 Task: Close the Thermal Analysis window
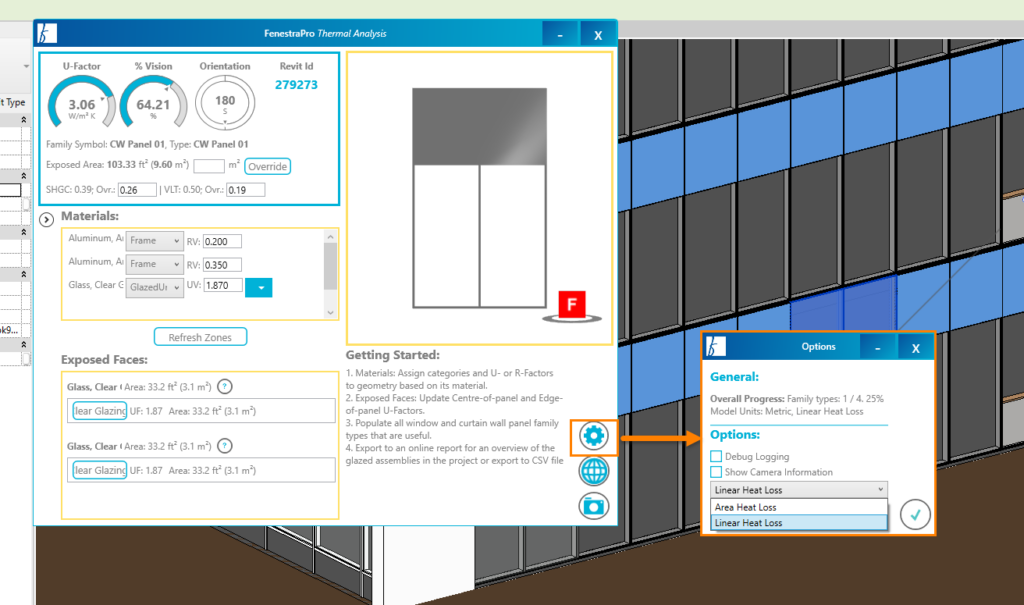(598, 35)
